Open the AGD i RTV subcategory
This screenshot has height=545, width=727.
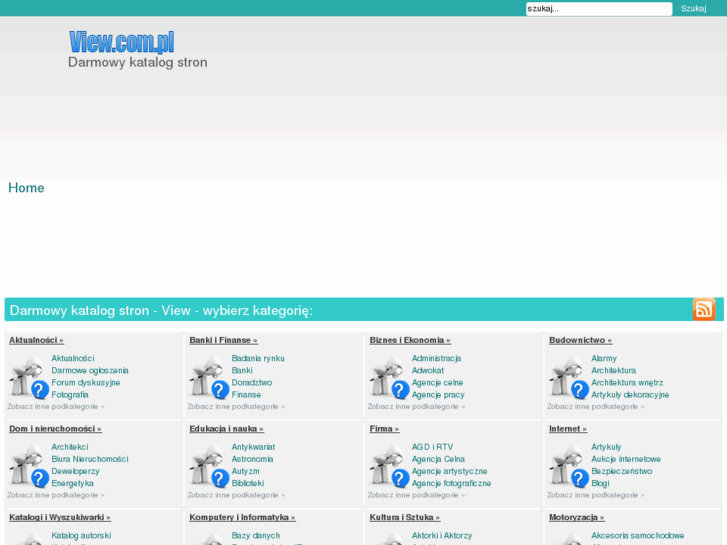click(433, 447)
